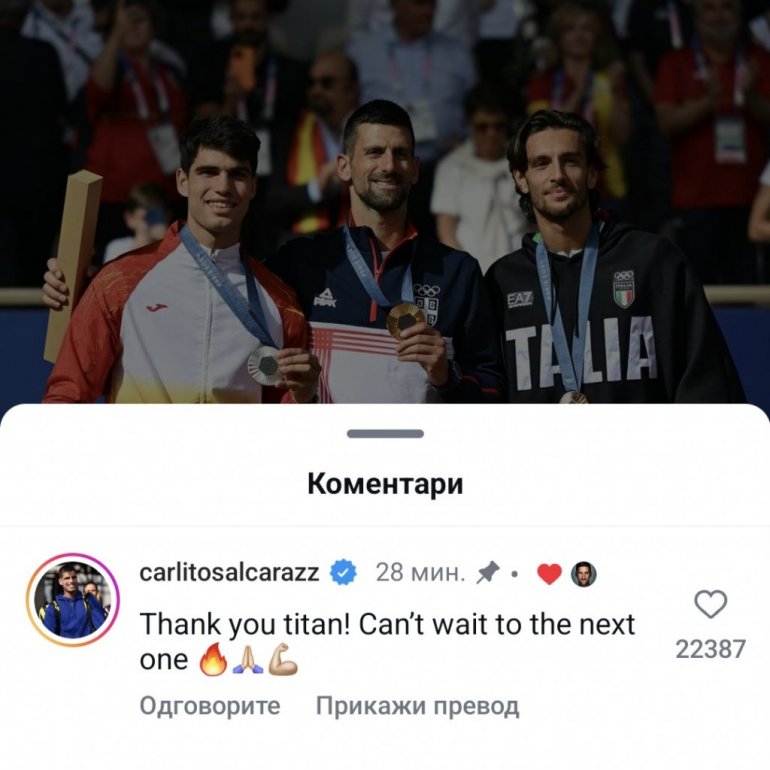The width and height of the screenshot is (770, 770).
Task: Click the blue verified badge
Action: tap(343, 572)
